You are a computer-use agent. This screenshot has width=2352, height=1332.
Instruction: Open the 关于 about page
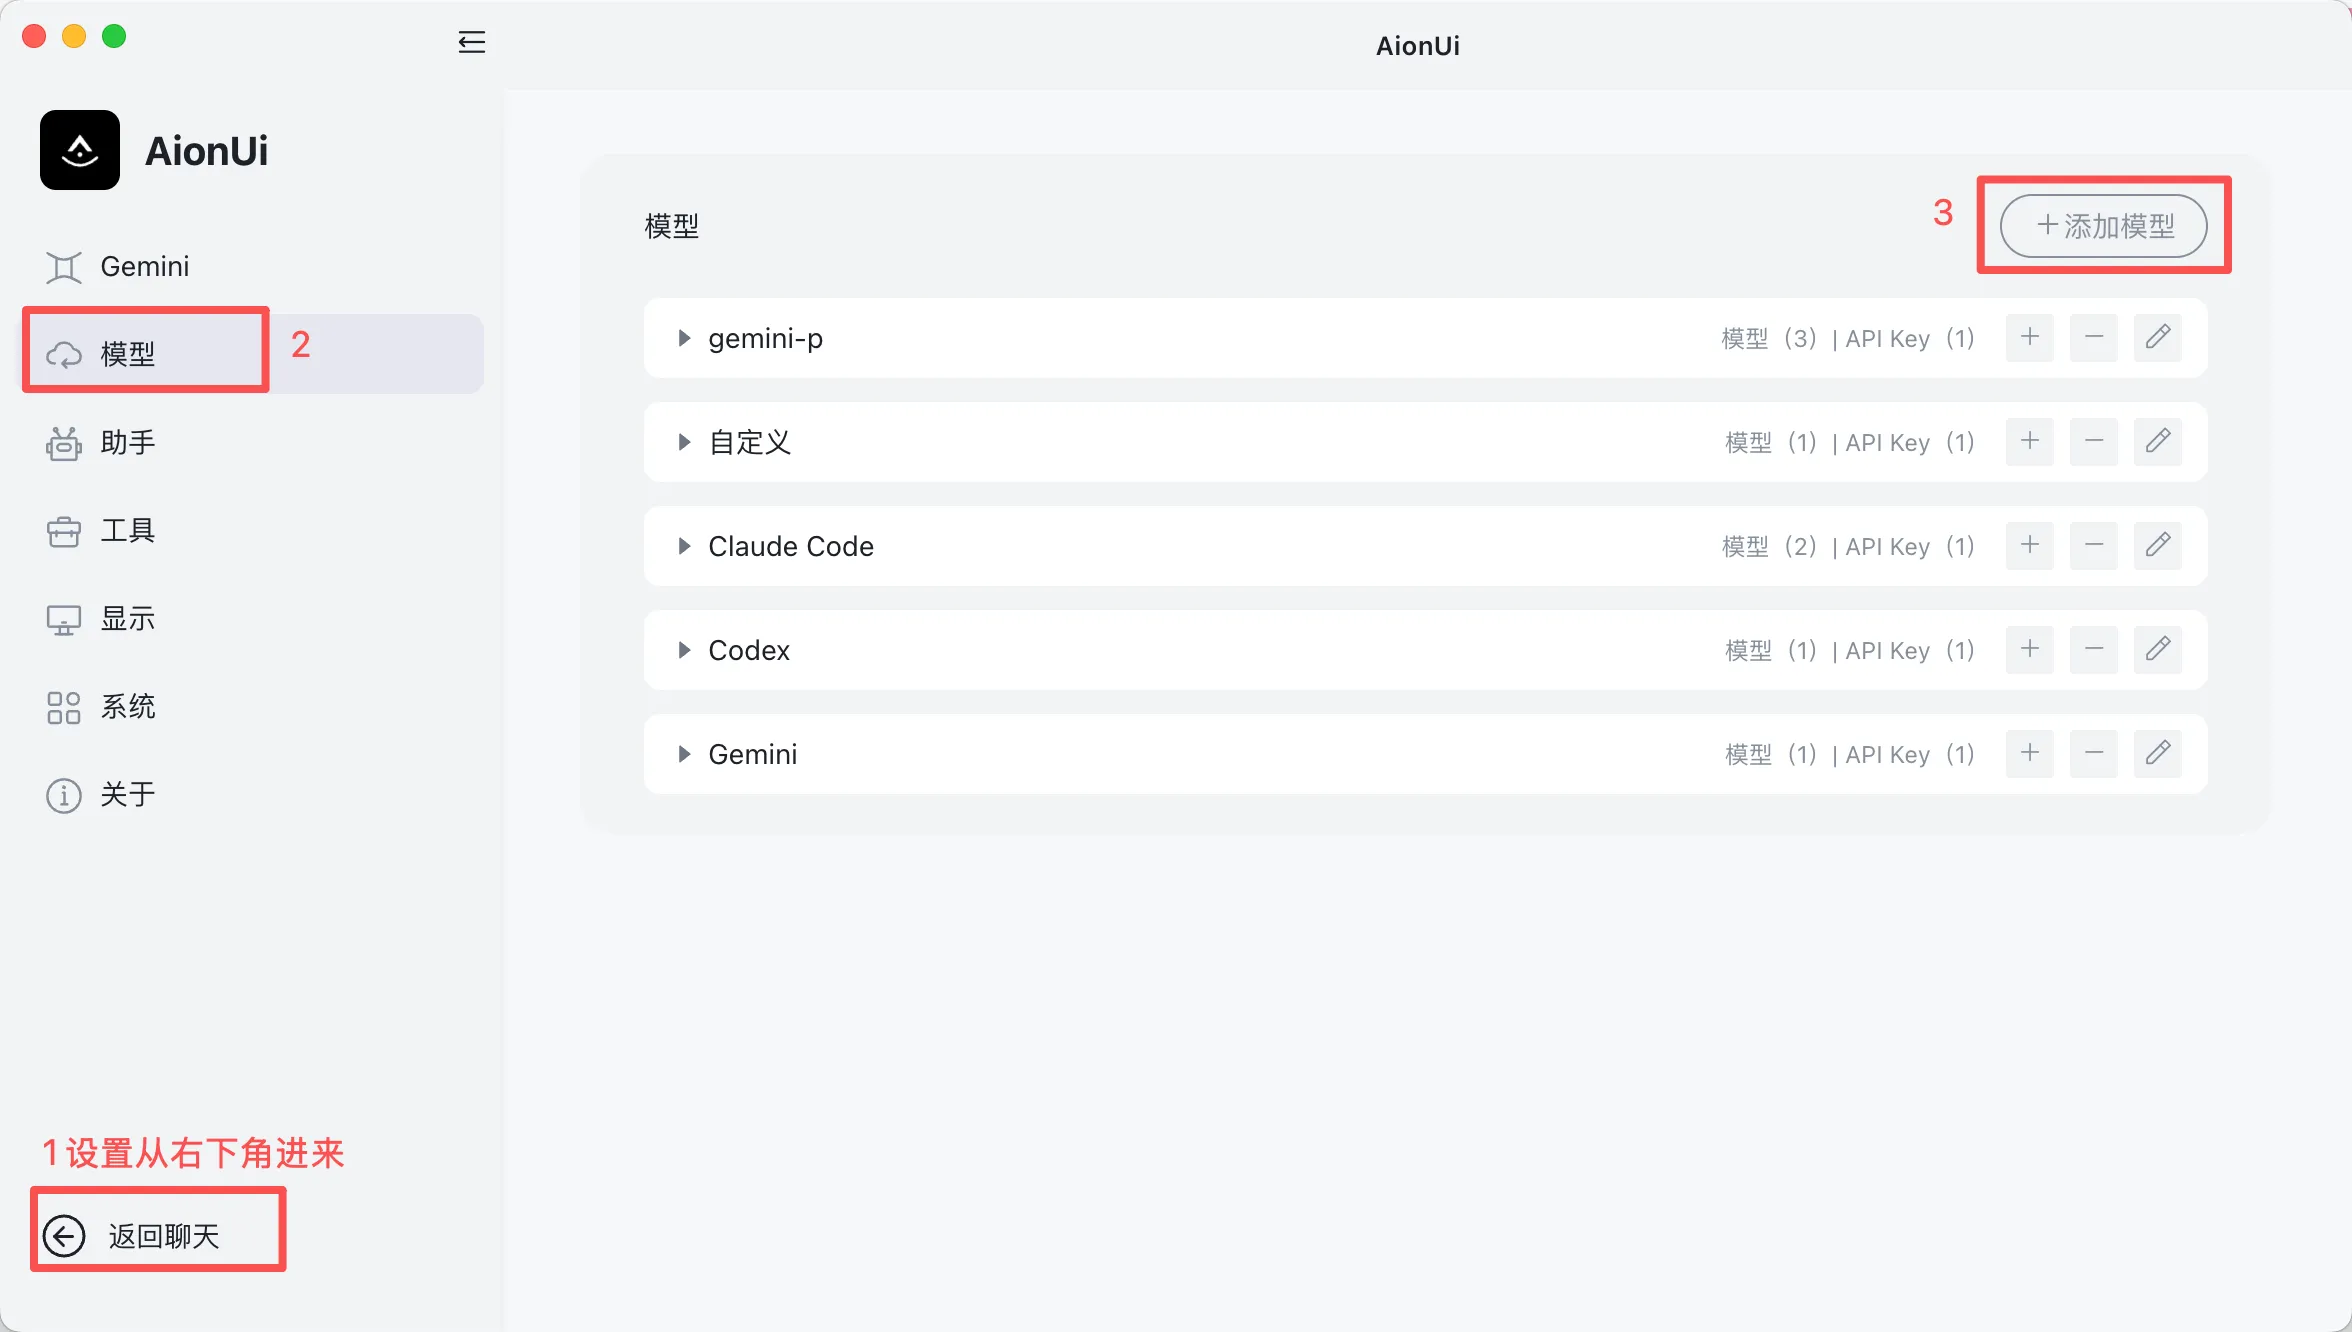pos(128,794)
